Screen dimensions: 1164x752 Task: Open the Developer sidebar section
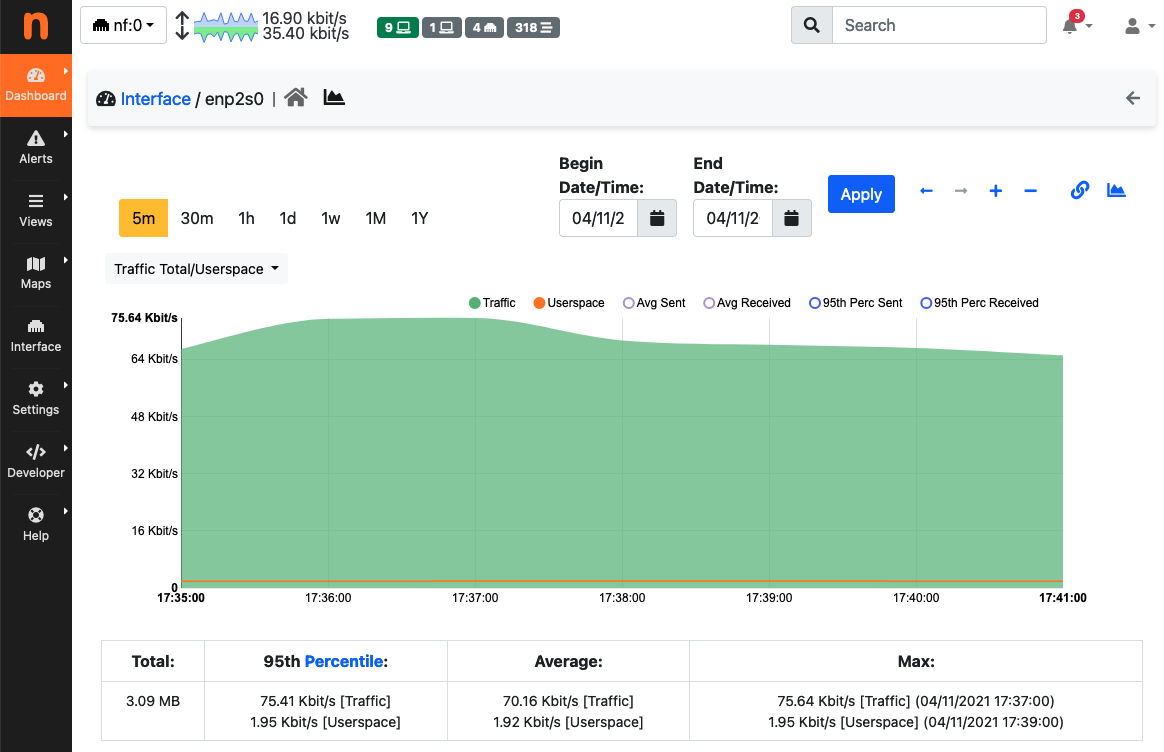click(36, 462)
